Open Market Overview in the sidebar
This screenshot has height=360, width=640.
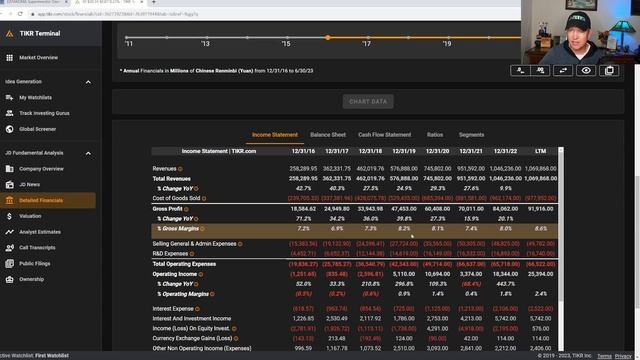[x=38, y=58]
